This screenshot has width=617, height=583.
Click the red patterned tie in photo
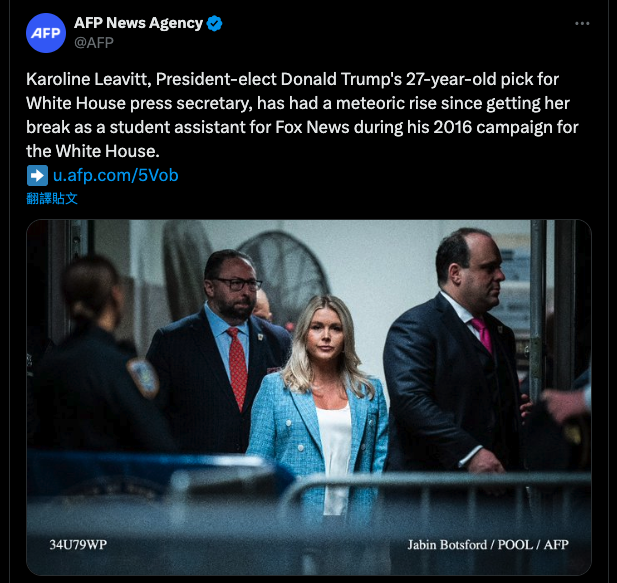click(237, 368)
